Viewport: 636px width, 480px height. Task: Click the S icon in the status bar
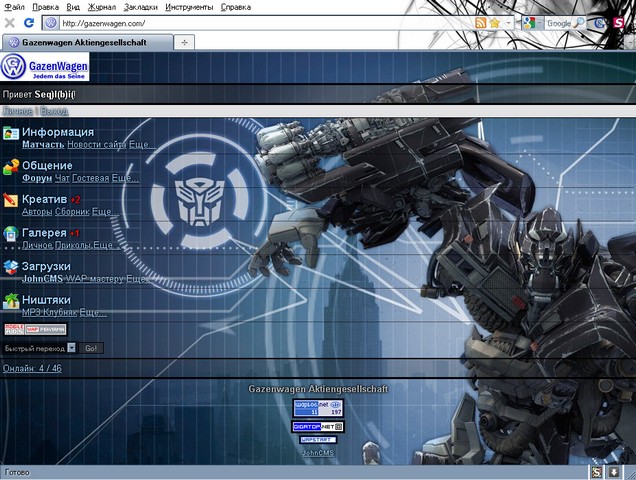click(596, 472)
